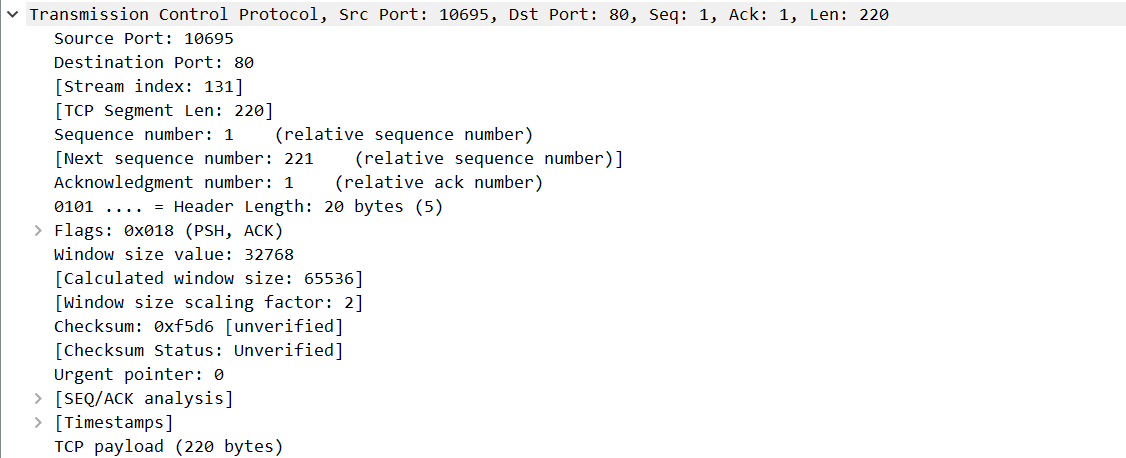Select the Urgent pointer: 0 row
The image size is (1126, 458).
[x=138, y=375]
